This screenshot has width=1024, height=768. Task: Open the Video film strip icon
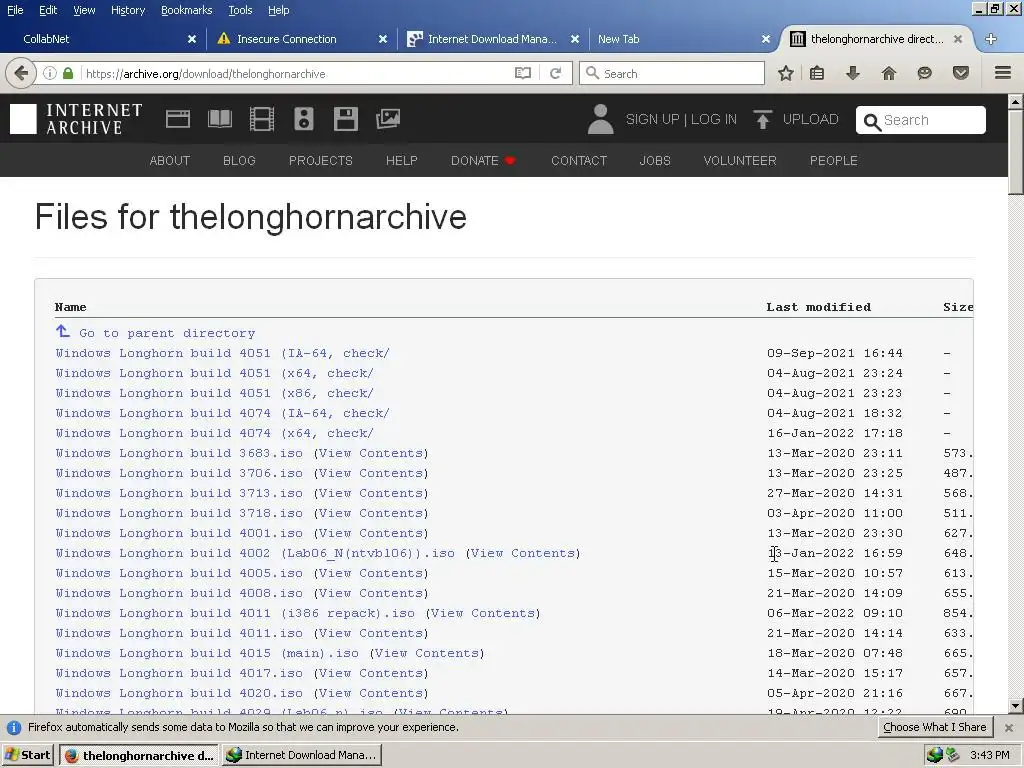coord(262,119)
